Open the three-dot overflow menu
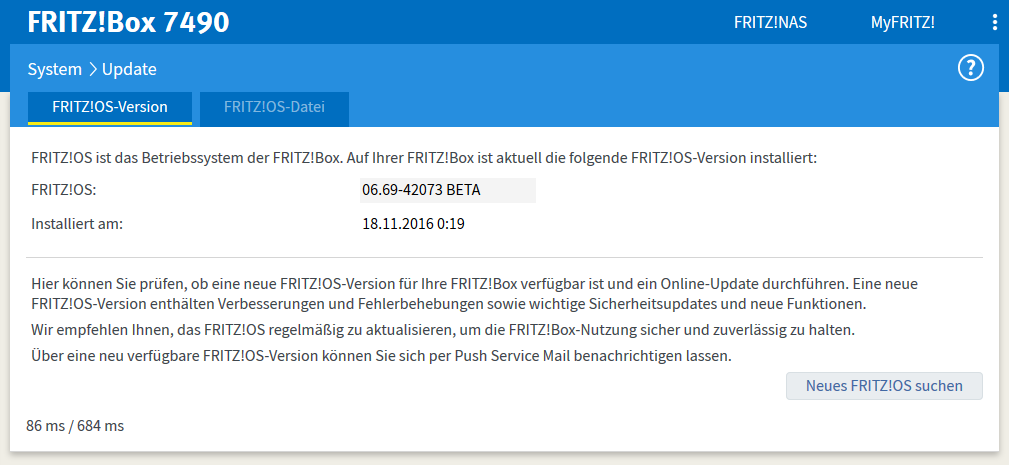This screenshot has width=1009, height=465. [x=995, y=23]
